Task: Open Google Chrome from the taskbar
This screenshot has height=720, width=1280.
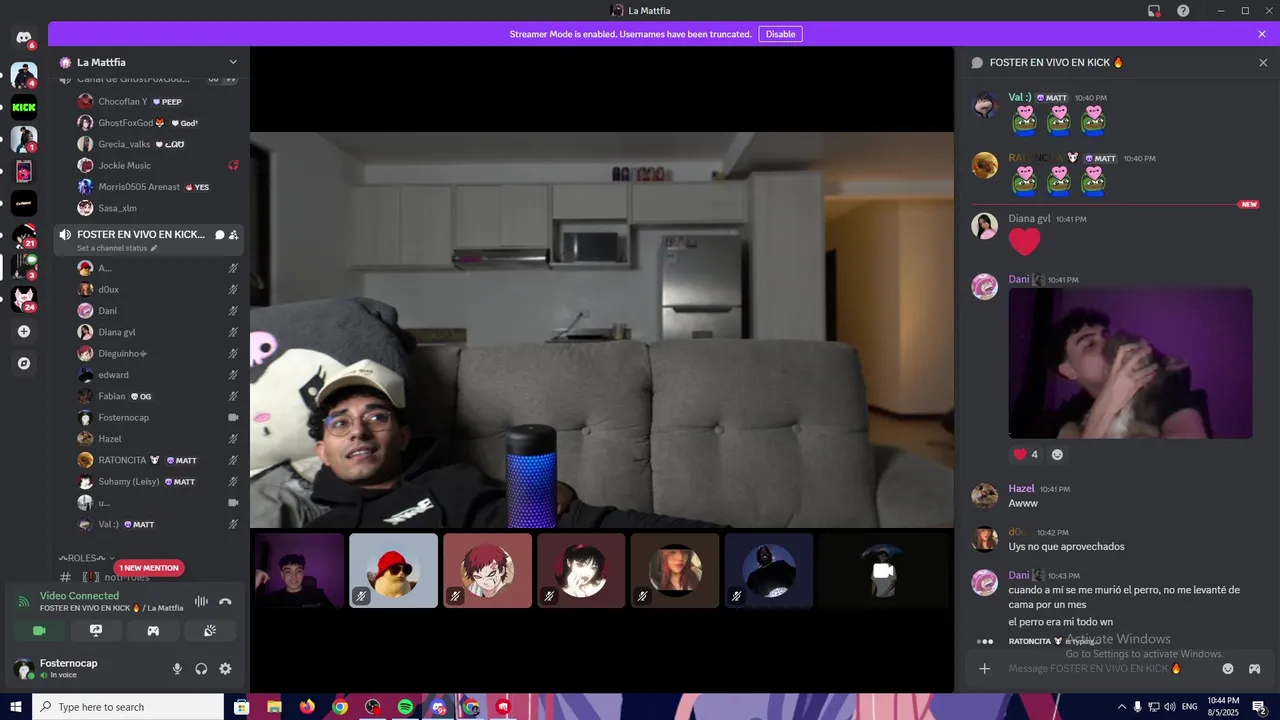Action: [x=340, y=707]
